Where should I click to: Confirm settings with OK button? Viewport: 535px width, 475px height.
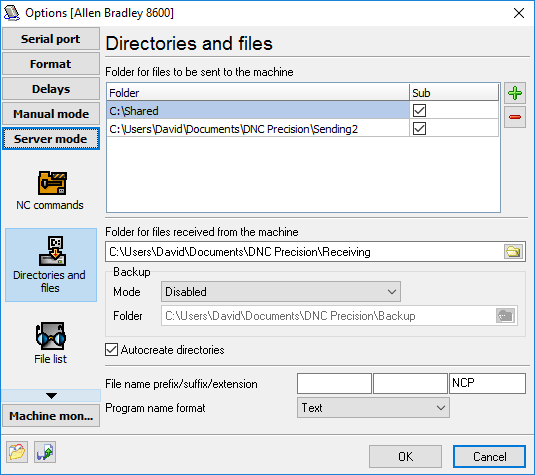tap(405, 457)
